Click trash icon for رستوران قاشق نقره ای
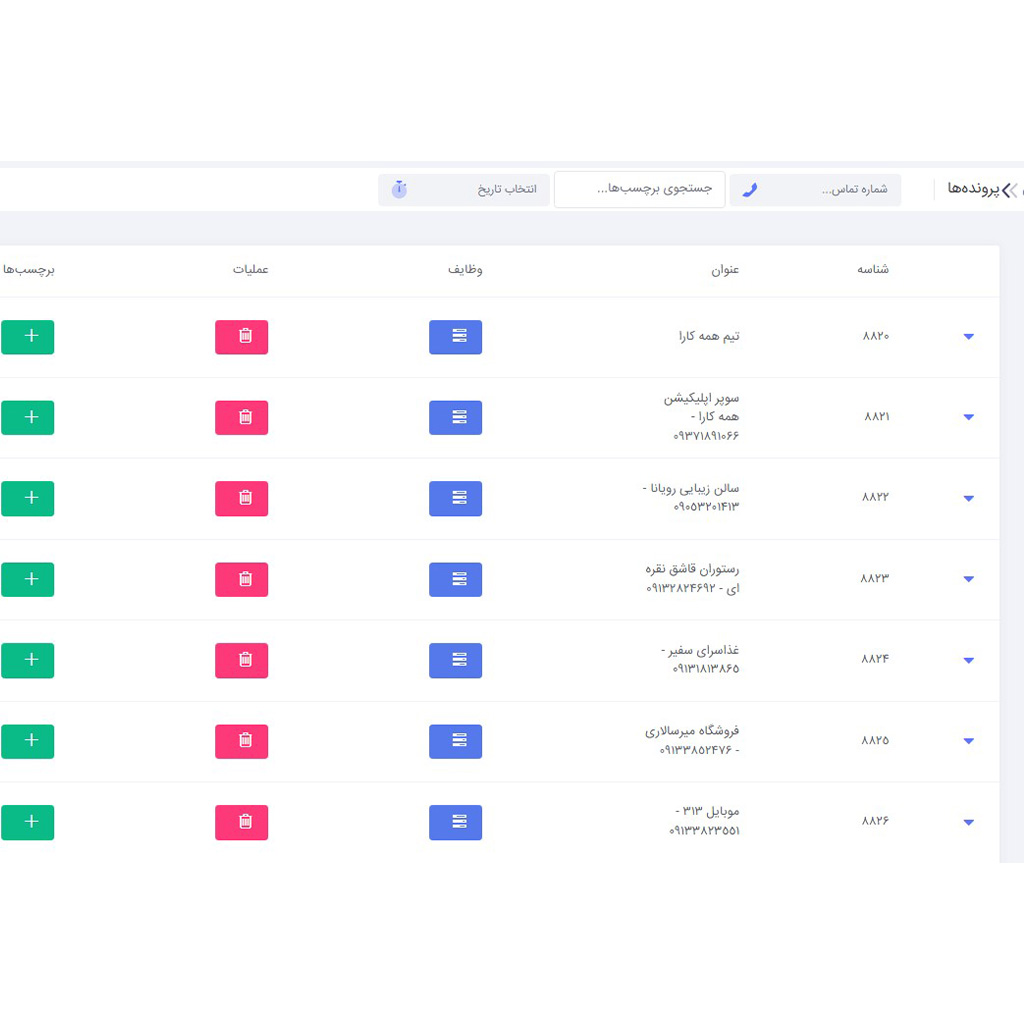1024x1024 pixels. pos(241,579)
